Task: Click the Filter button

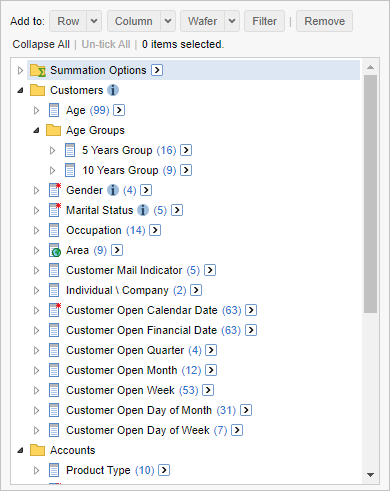Action: click(x=264, y=21)
